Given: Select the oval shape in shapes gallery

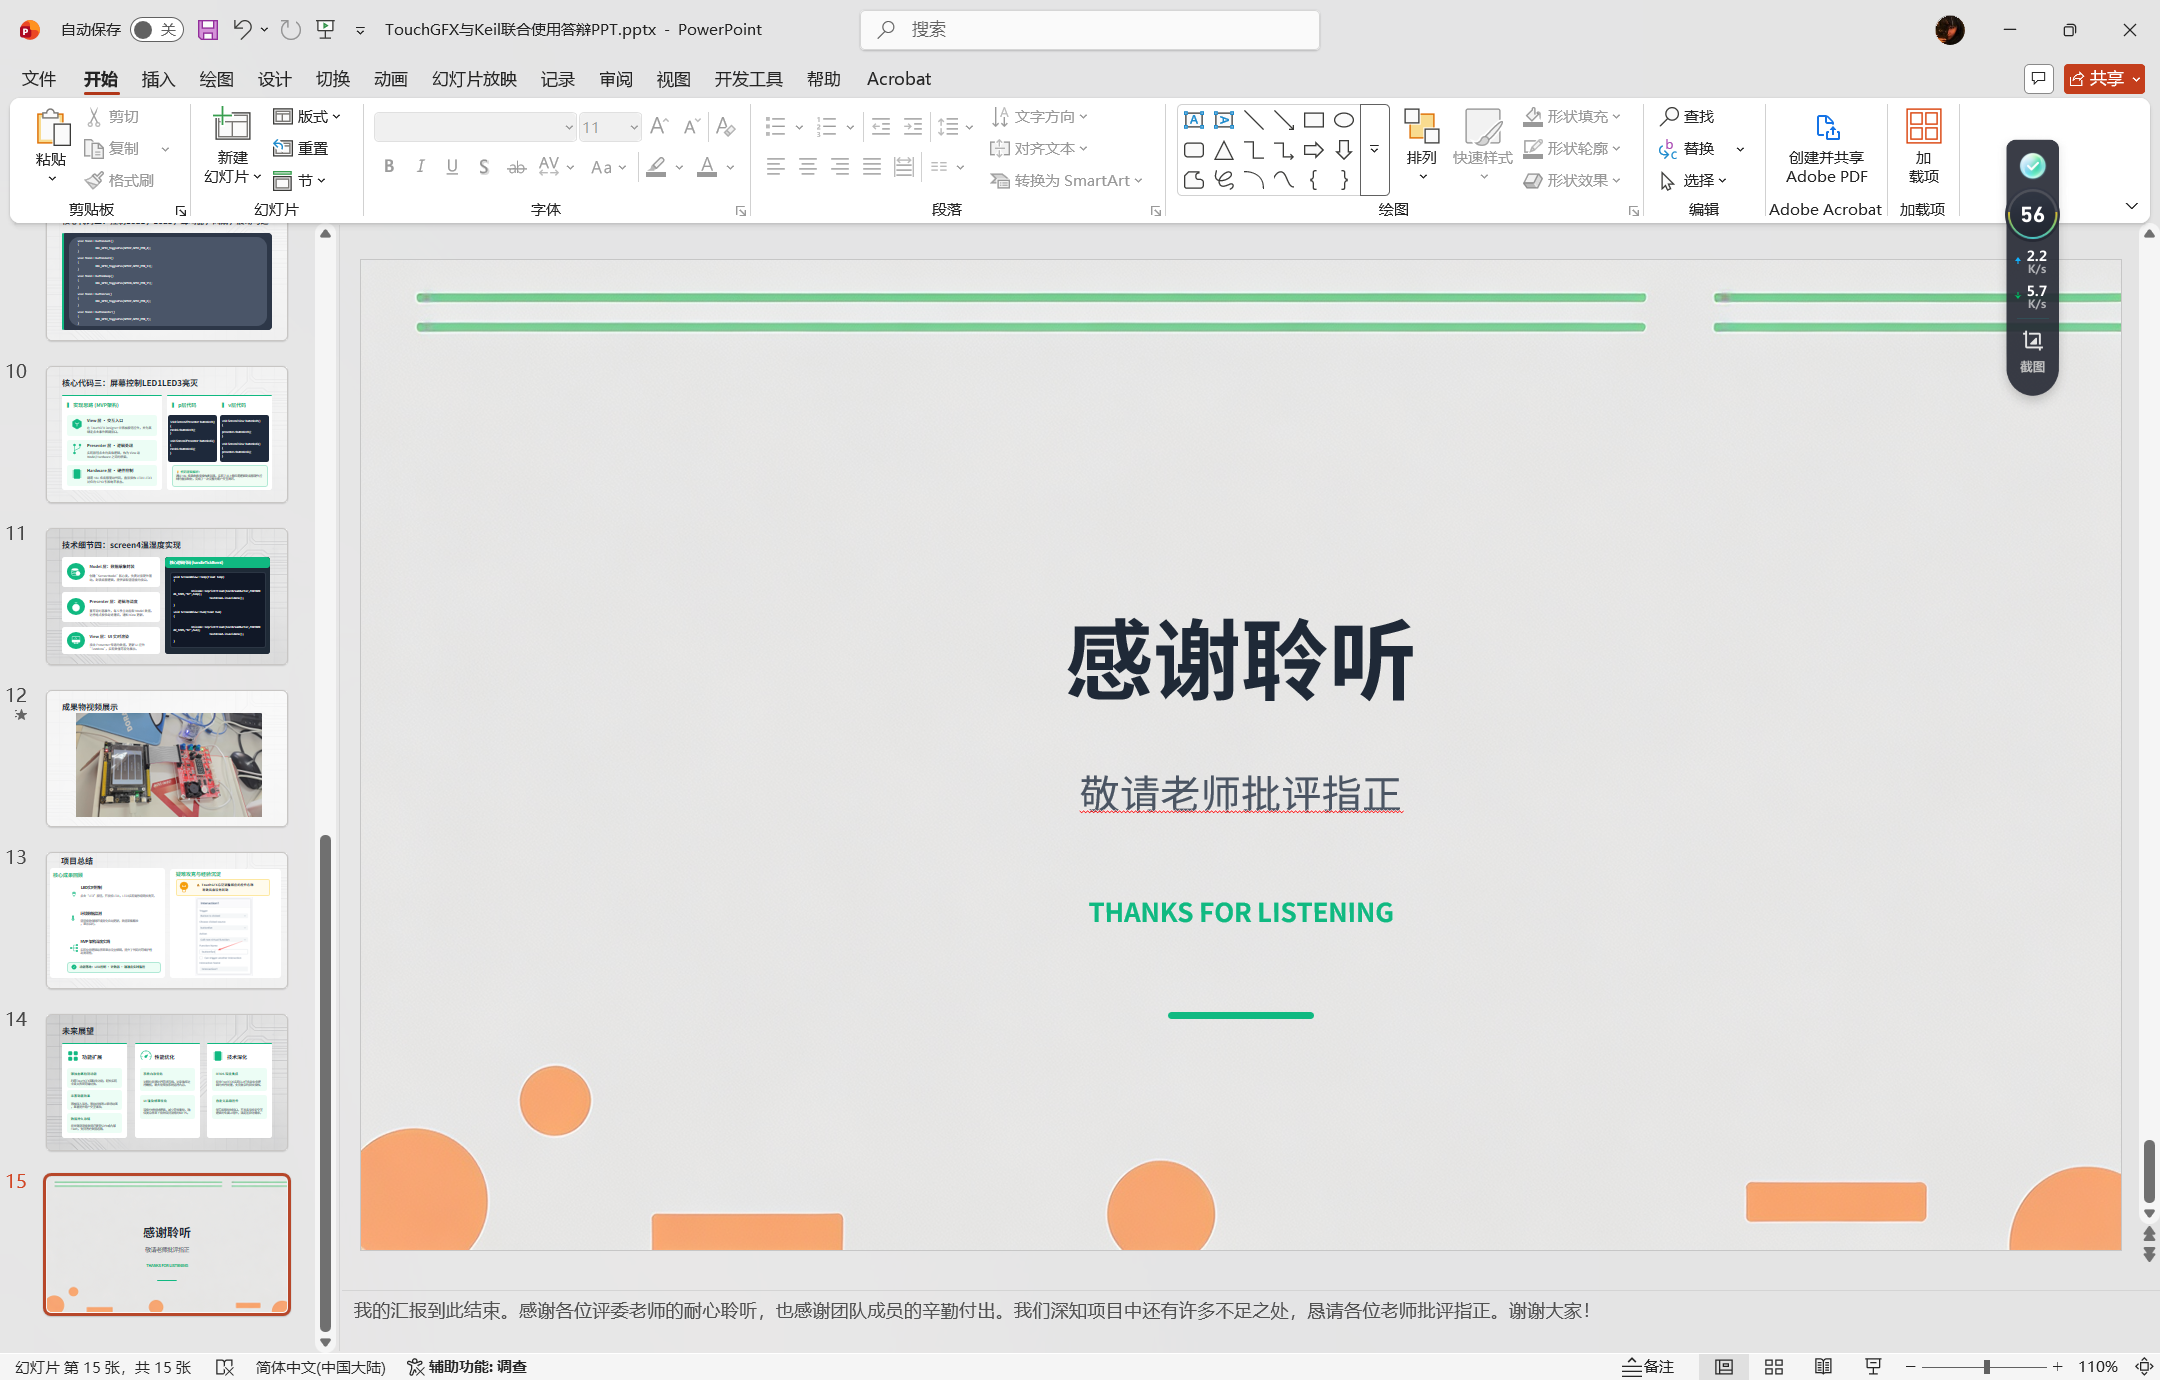Looking at the screenshot, I should (x=1343, y=120).
